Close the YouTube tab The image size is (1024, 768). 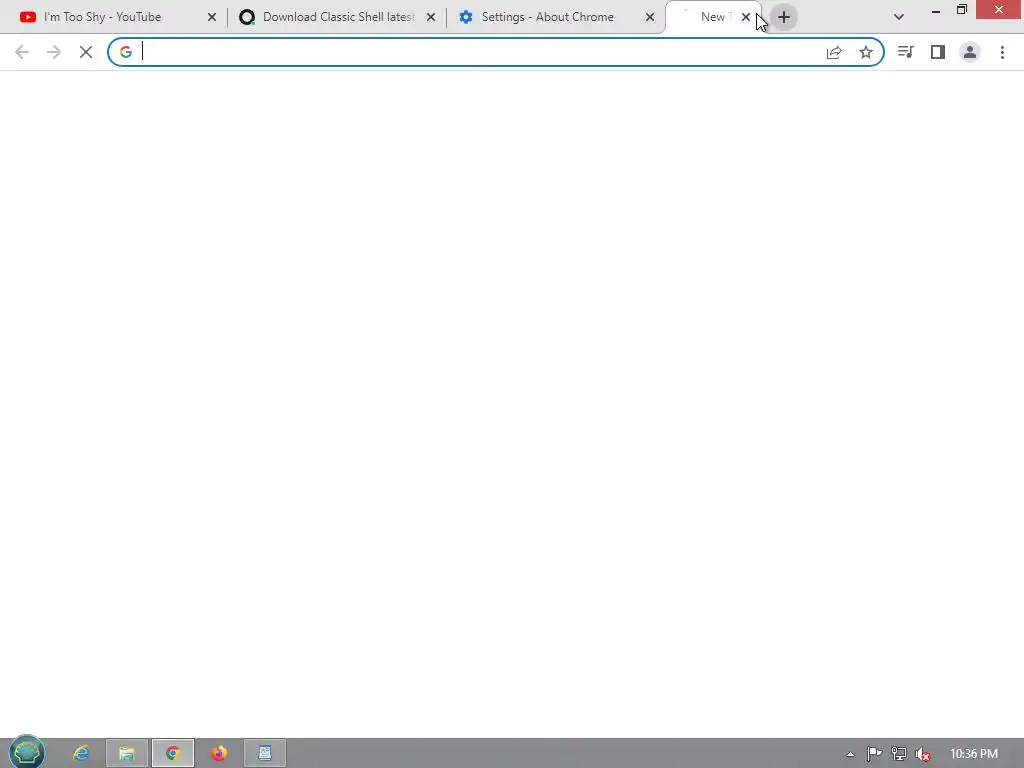212,17
